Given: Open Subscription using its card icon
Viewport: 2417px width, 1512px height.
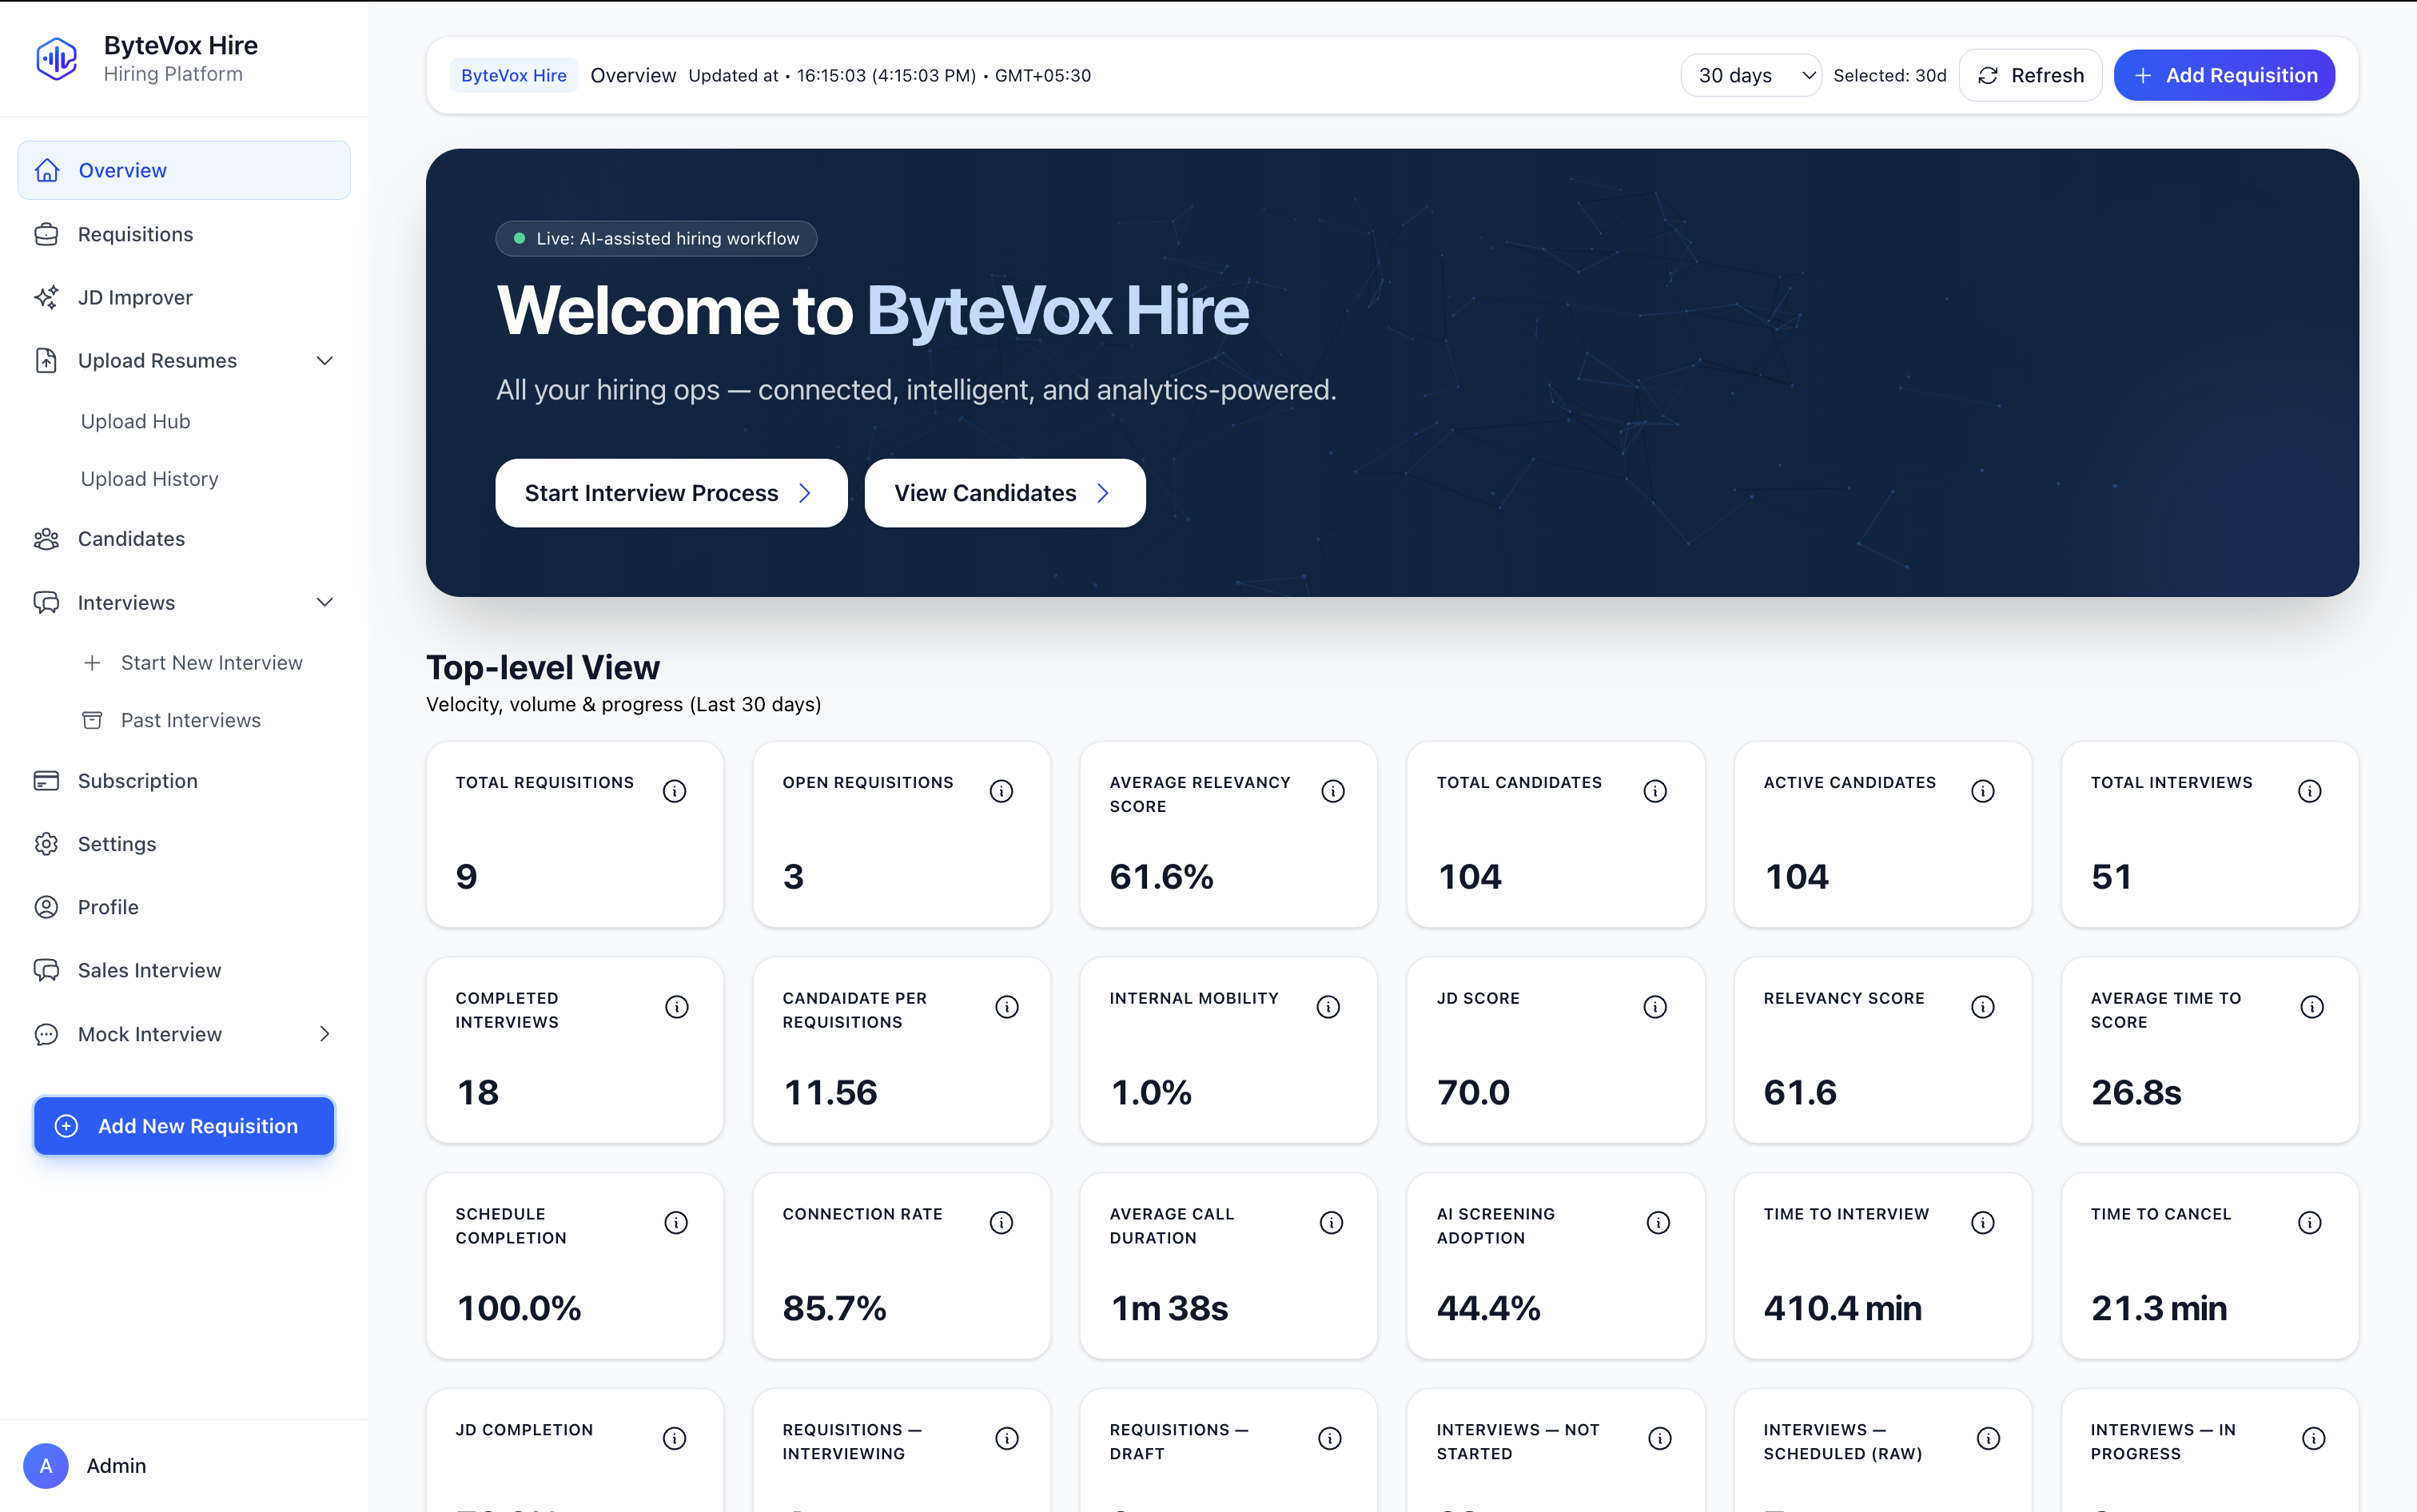Looking at the screenshot, I should tap(47, 781).
